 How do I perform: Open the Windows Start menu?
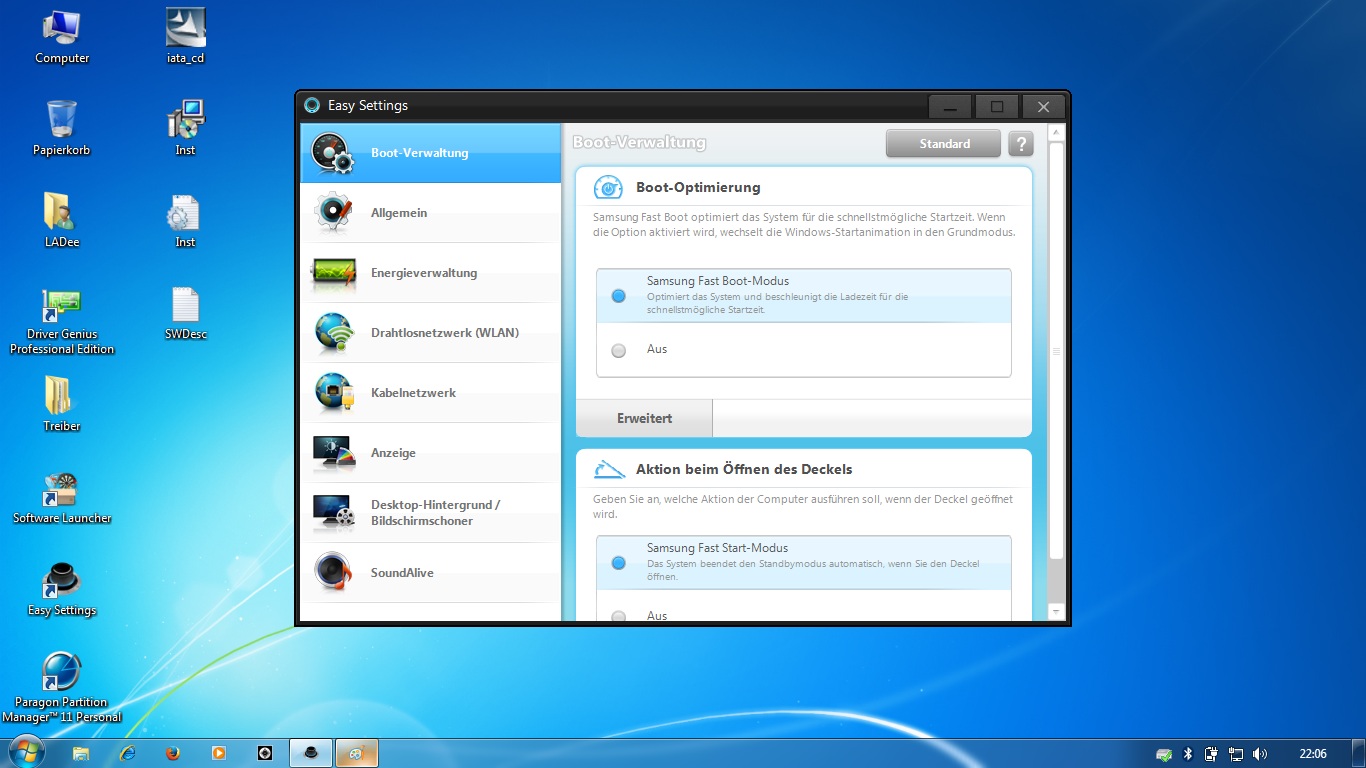[x=26, y=753]
